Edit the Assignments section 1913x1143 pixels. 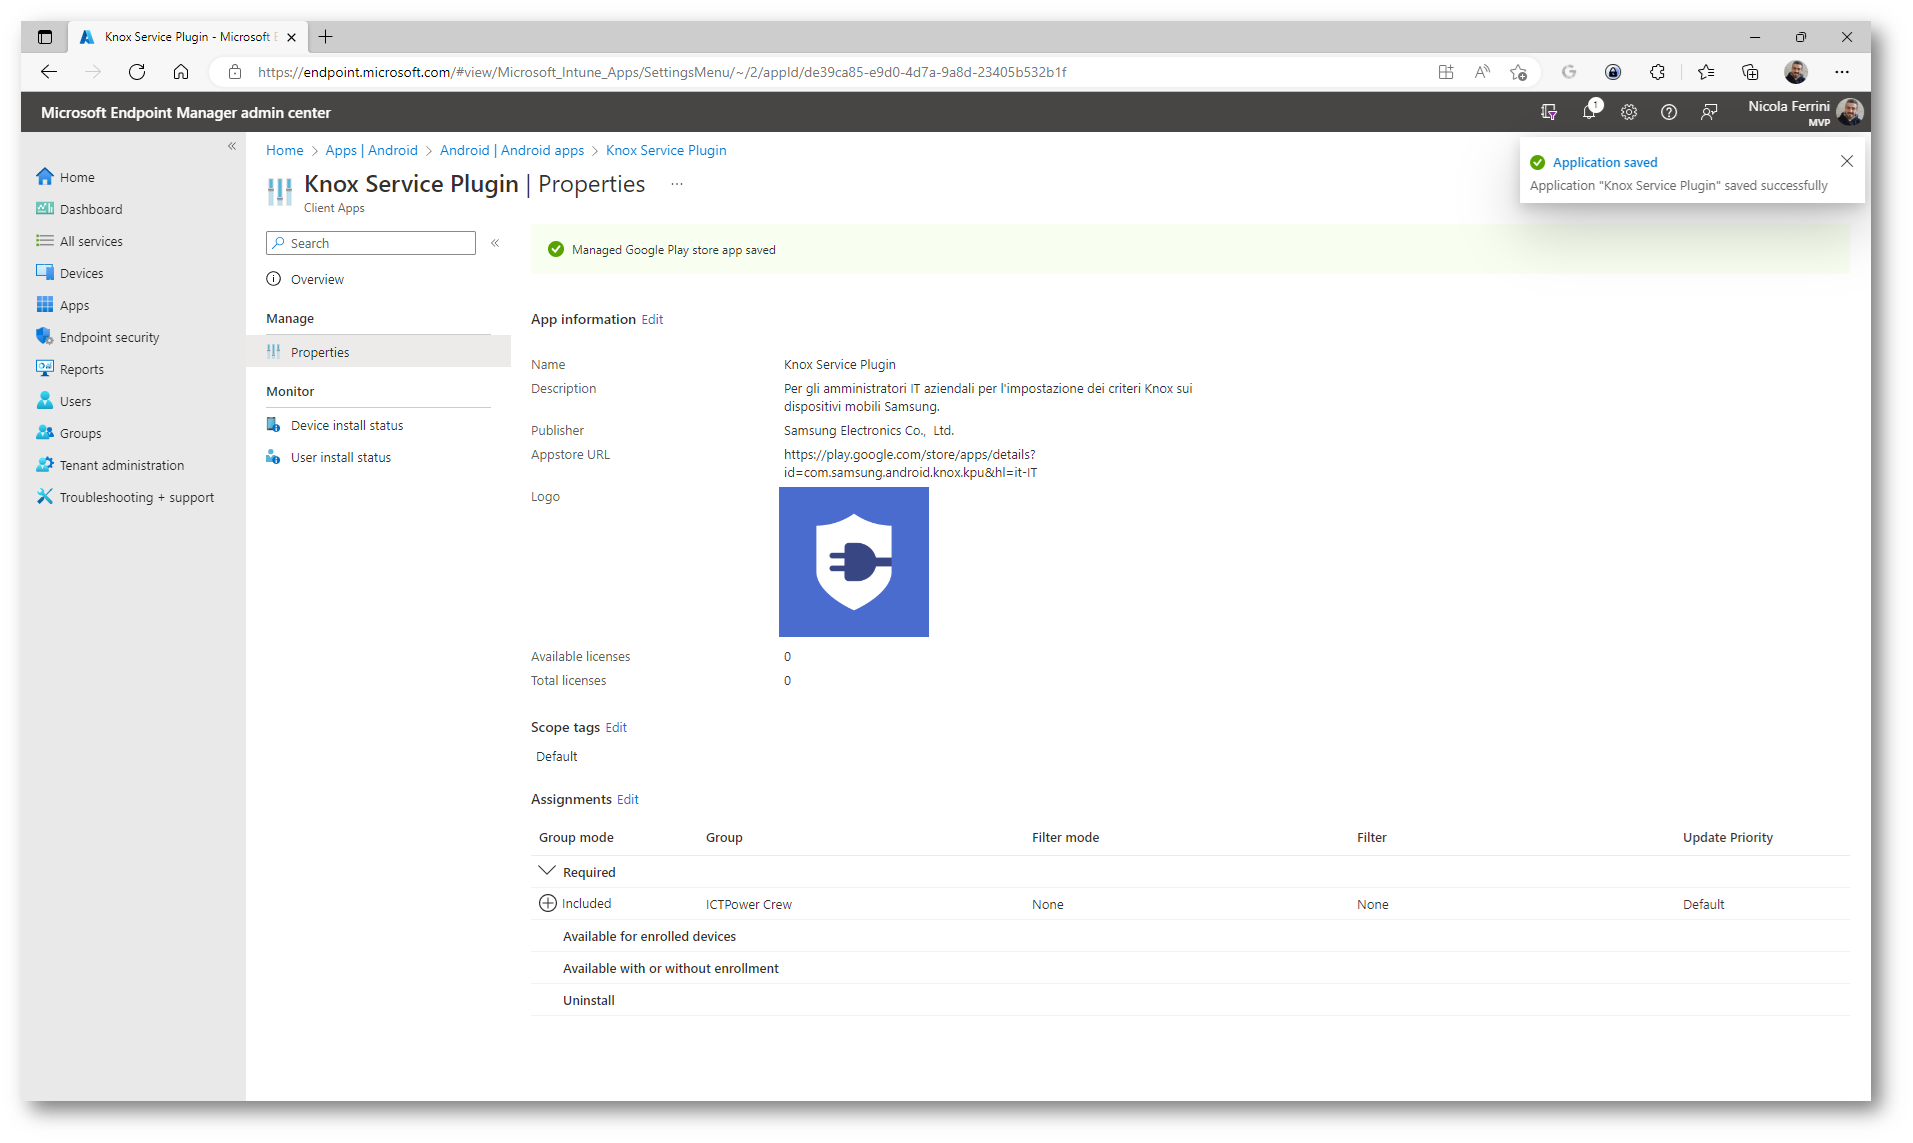click(x=628, y=799)
